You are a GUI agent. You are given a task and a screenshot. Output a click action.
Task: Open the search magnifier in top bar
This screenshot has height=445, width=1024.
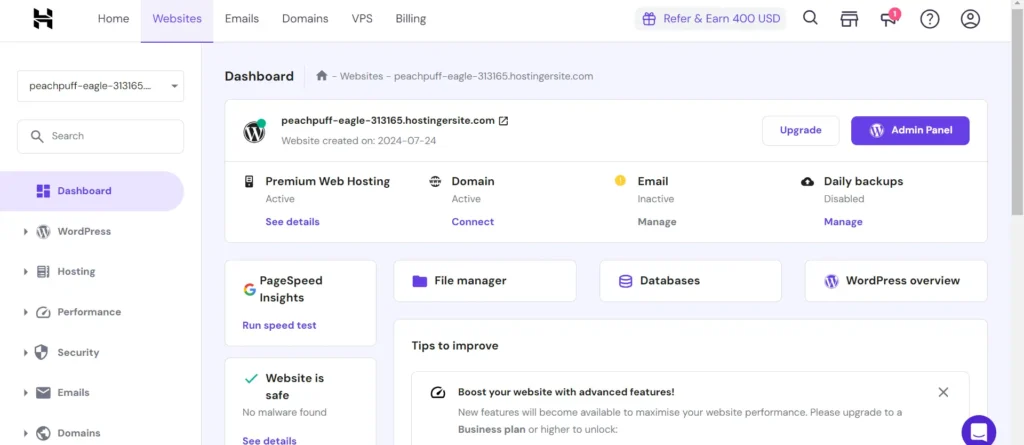pos(810,18)
